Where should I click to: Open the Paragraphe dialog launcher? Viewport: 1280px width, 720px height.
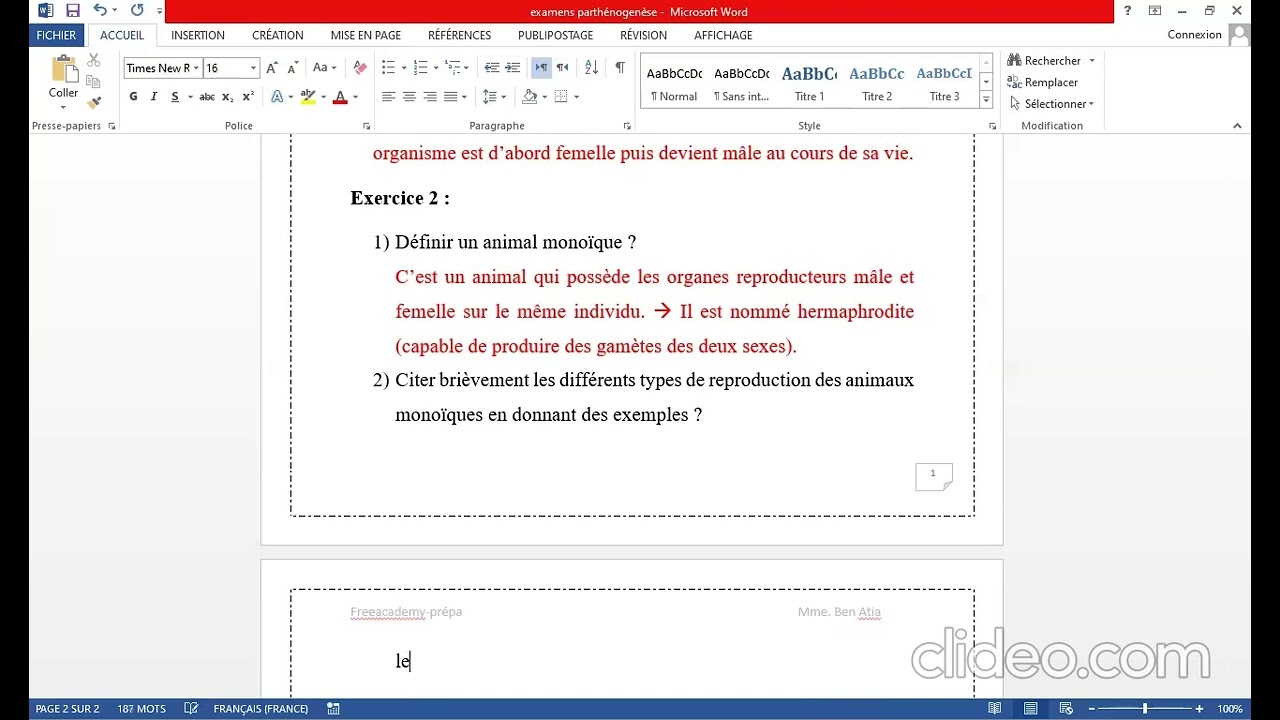coord(627,126)
